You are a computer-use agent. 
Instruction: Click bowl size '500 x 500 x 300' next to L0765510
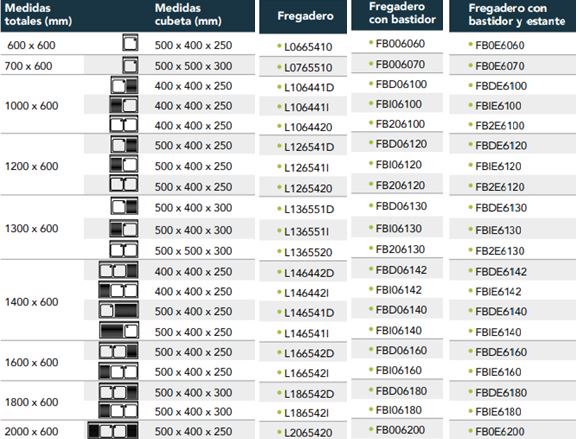(193, 66)
